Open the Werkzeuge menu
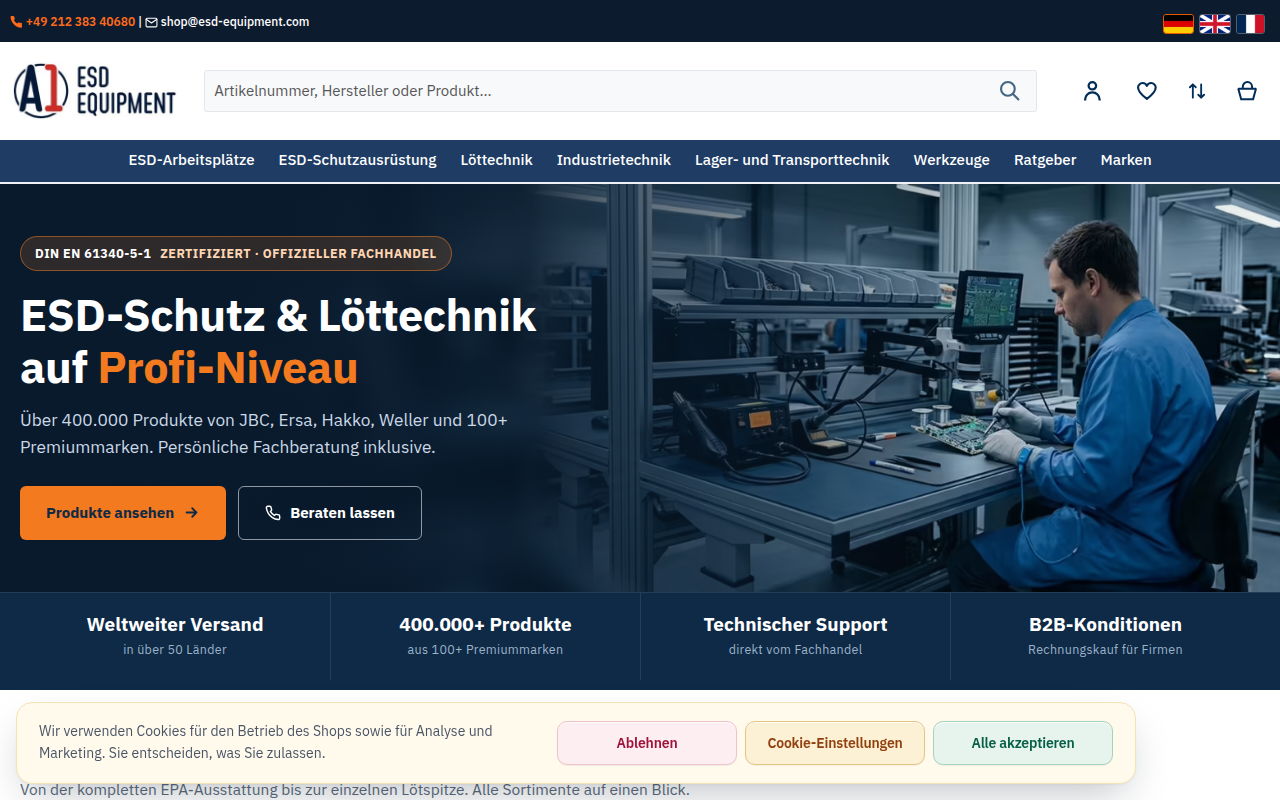This screenshot has width=1280, height=800. point(952,160)
